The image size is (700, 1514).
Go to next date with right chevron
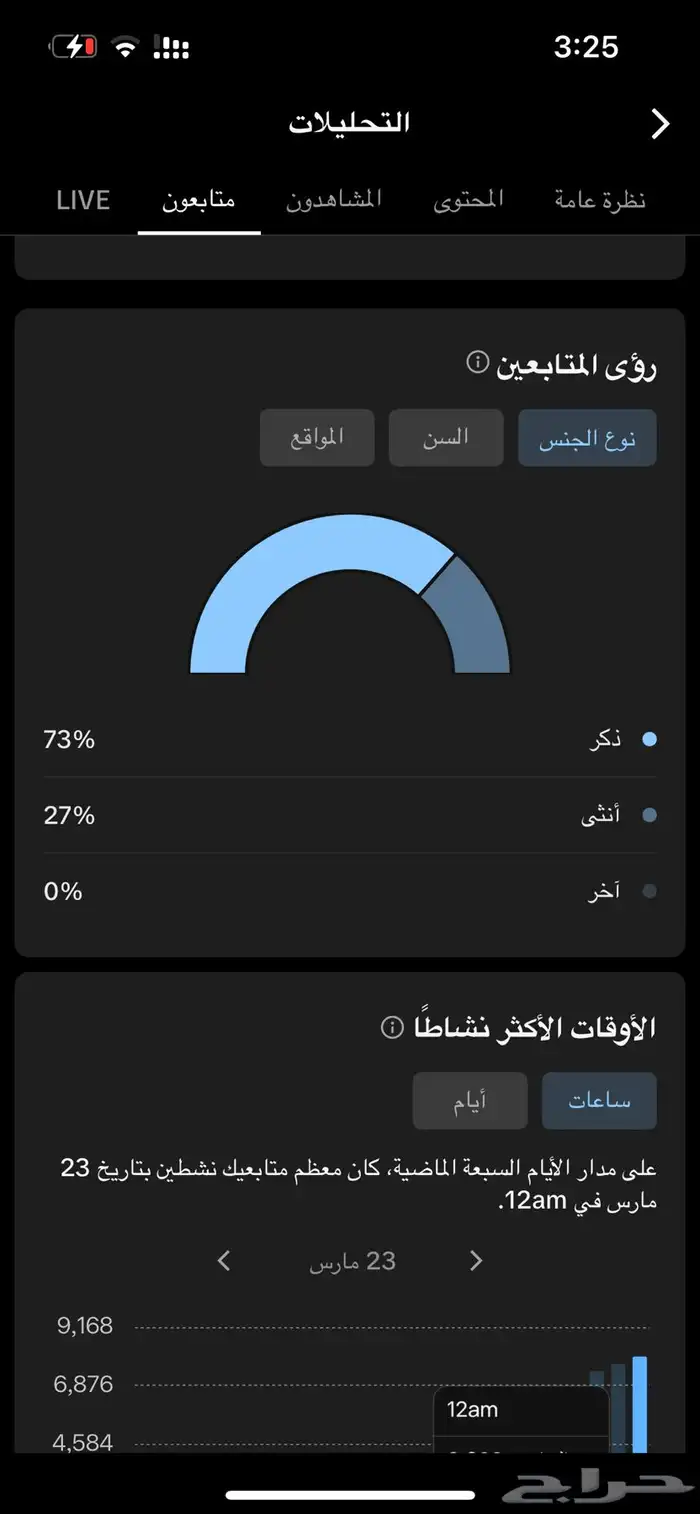pyautogui.click(x=476, y=1261)
